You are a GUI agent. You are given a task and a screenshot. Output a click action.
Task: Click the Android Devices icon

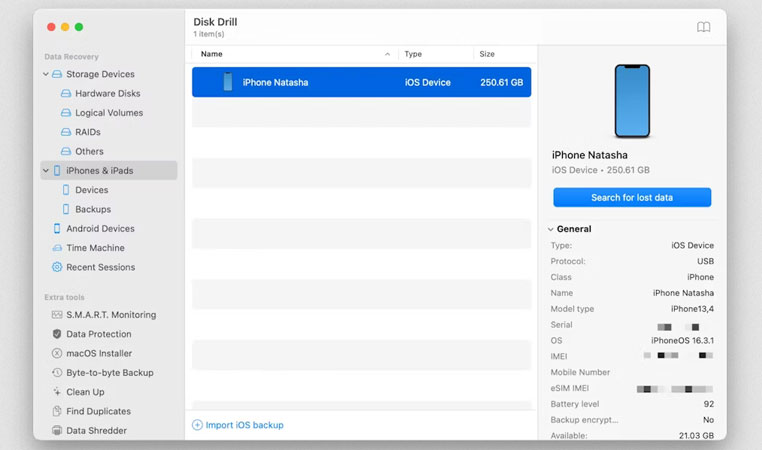point(57,228)
